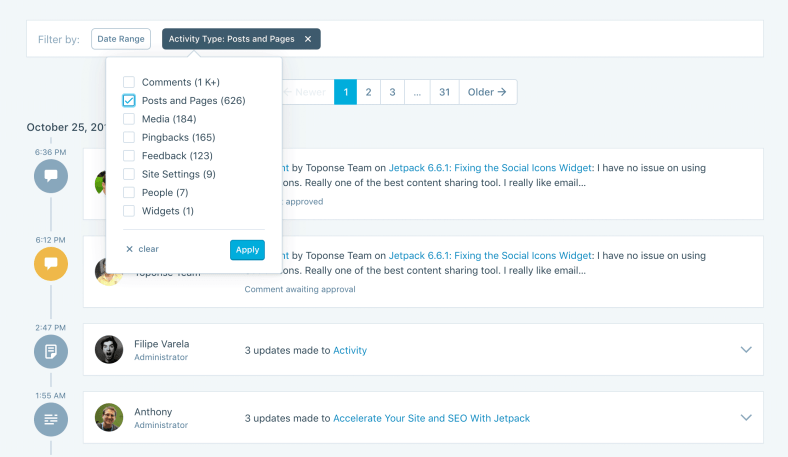This screenshot has height=457, width=788.
Task: Open Accelerate Your Site and SEO With Jetpack link
Action: click(431, 418)
